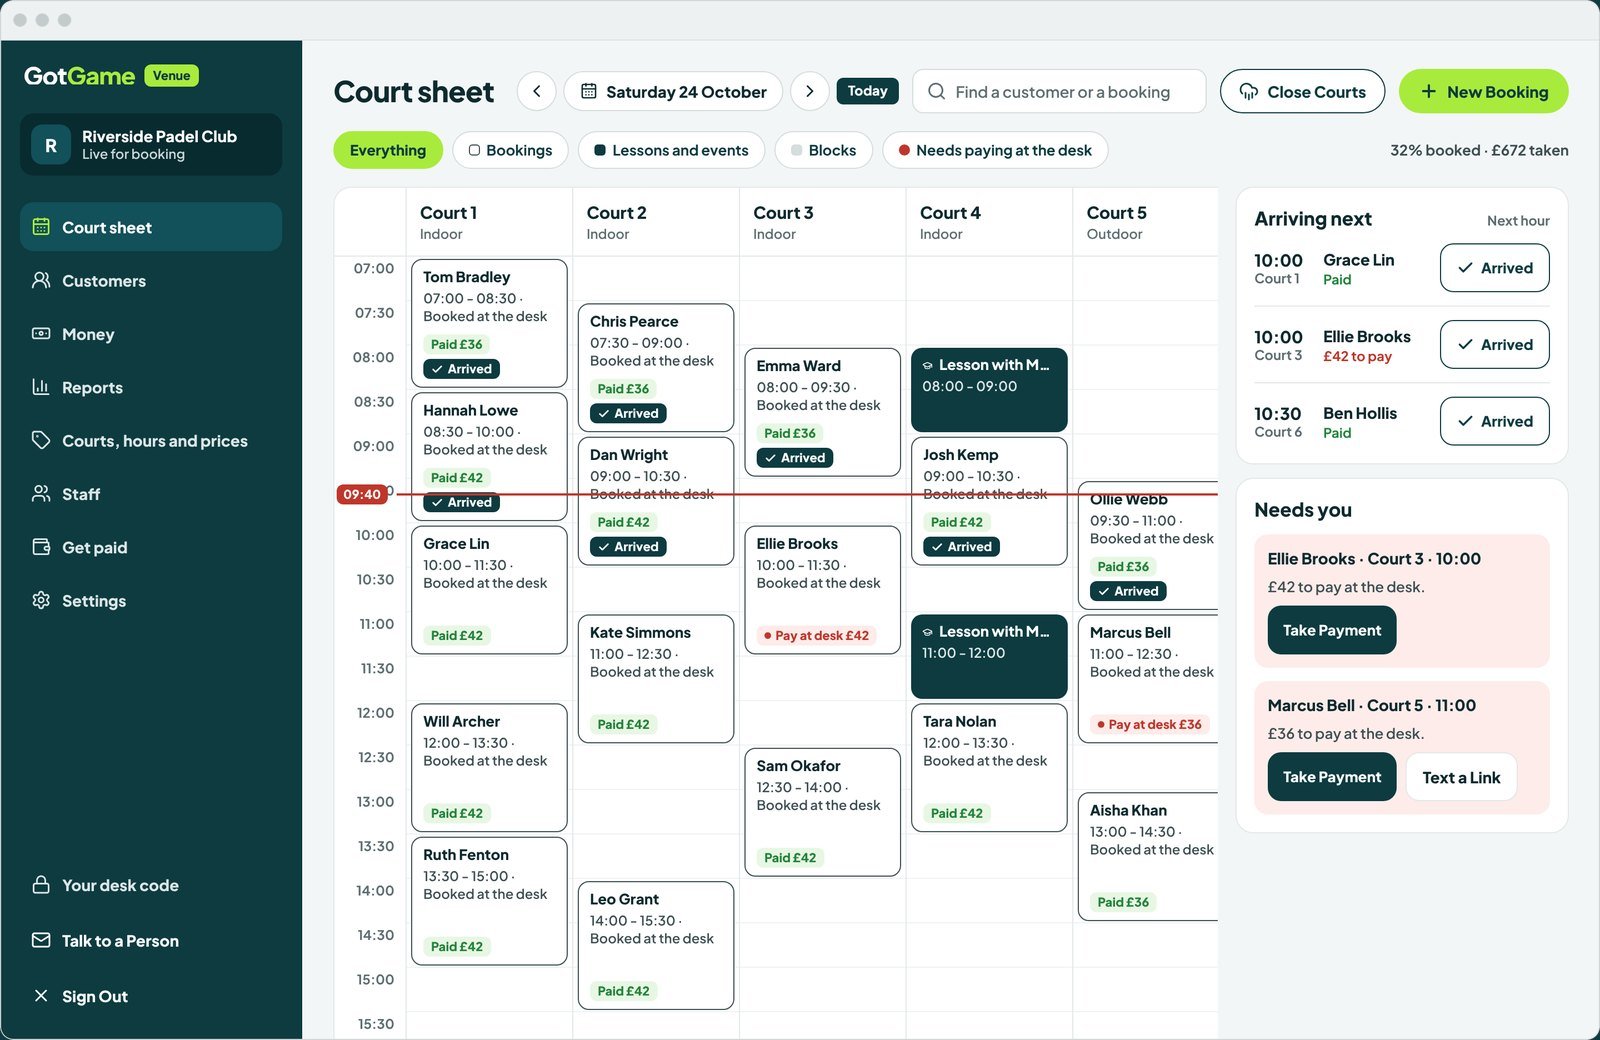Image resolution: width=1600 pixels, height=1040 pixels.
Task: Open the Saturday 24 October date picker
Action: coord(674,91)
